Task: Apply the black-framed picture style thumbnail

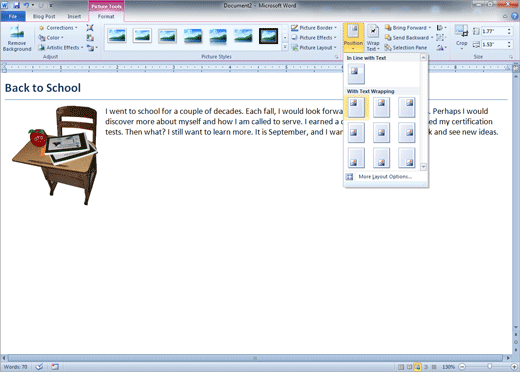Action: pyautogui.click(x=268, y=36)
